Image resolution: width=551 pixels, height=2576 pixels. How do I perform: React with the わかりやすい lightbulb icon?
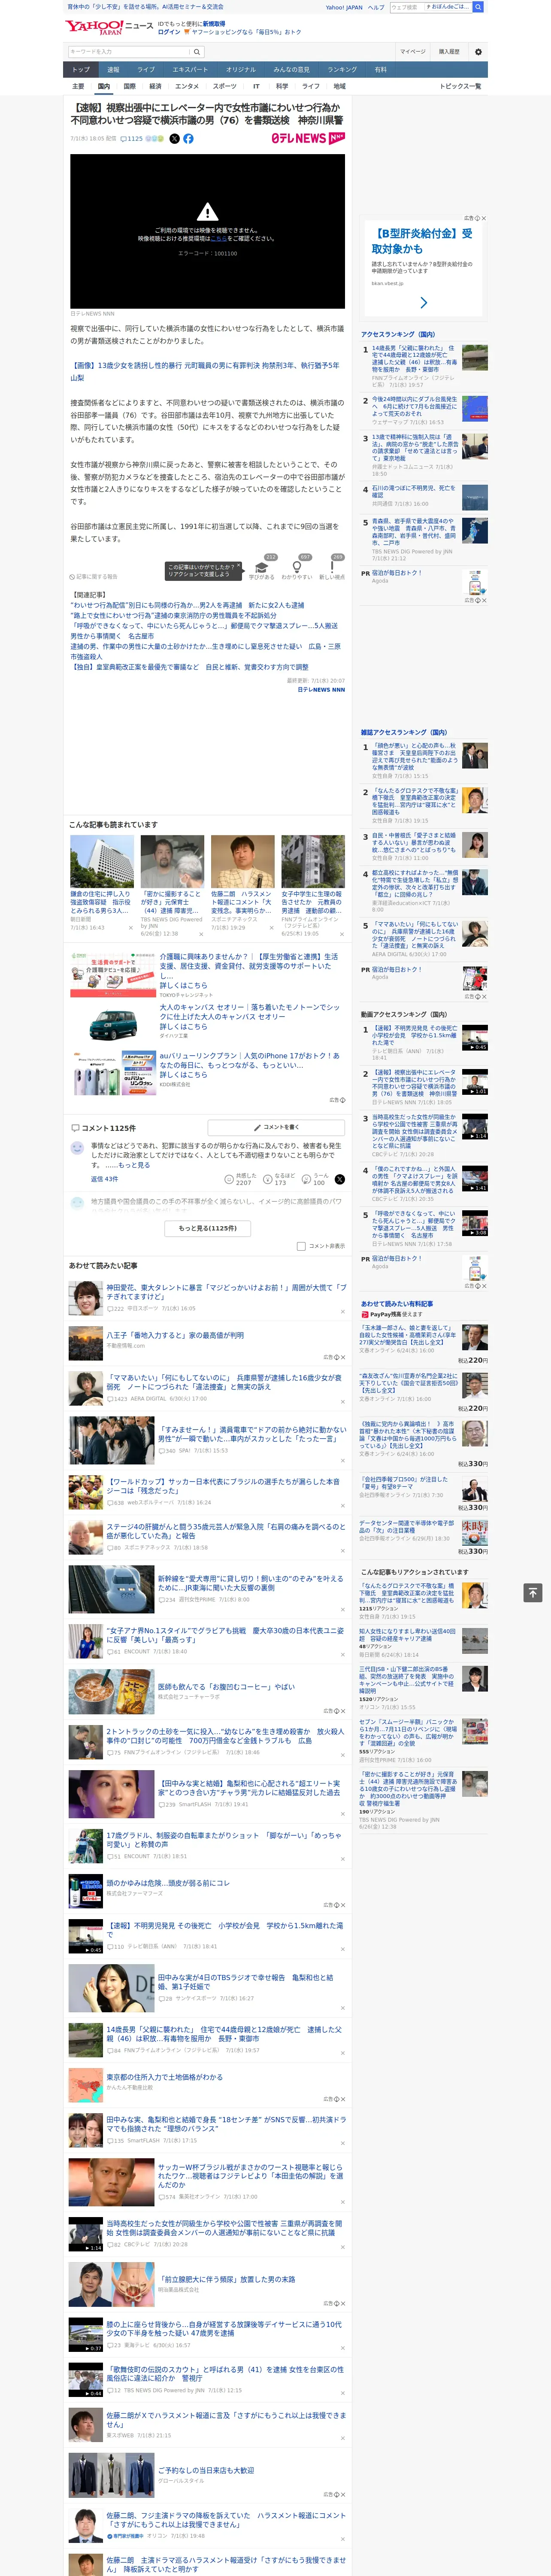(297, 567)
